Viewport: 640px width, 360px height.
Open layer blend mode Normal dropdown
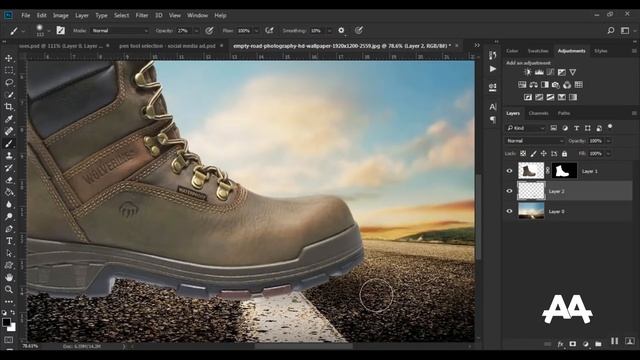(x=535, y=141)
